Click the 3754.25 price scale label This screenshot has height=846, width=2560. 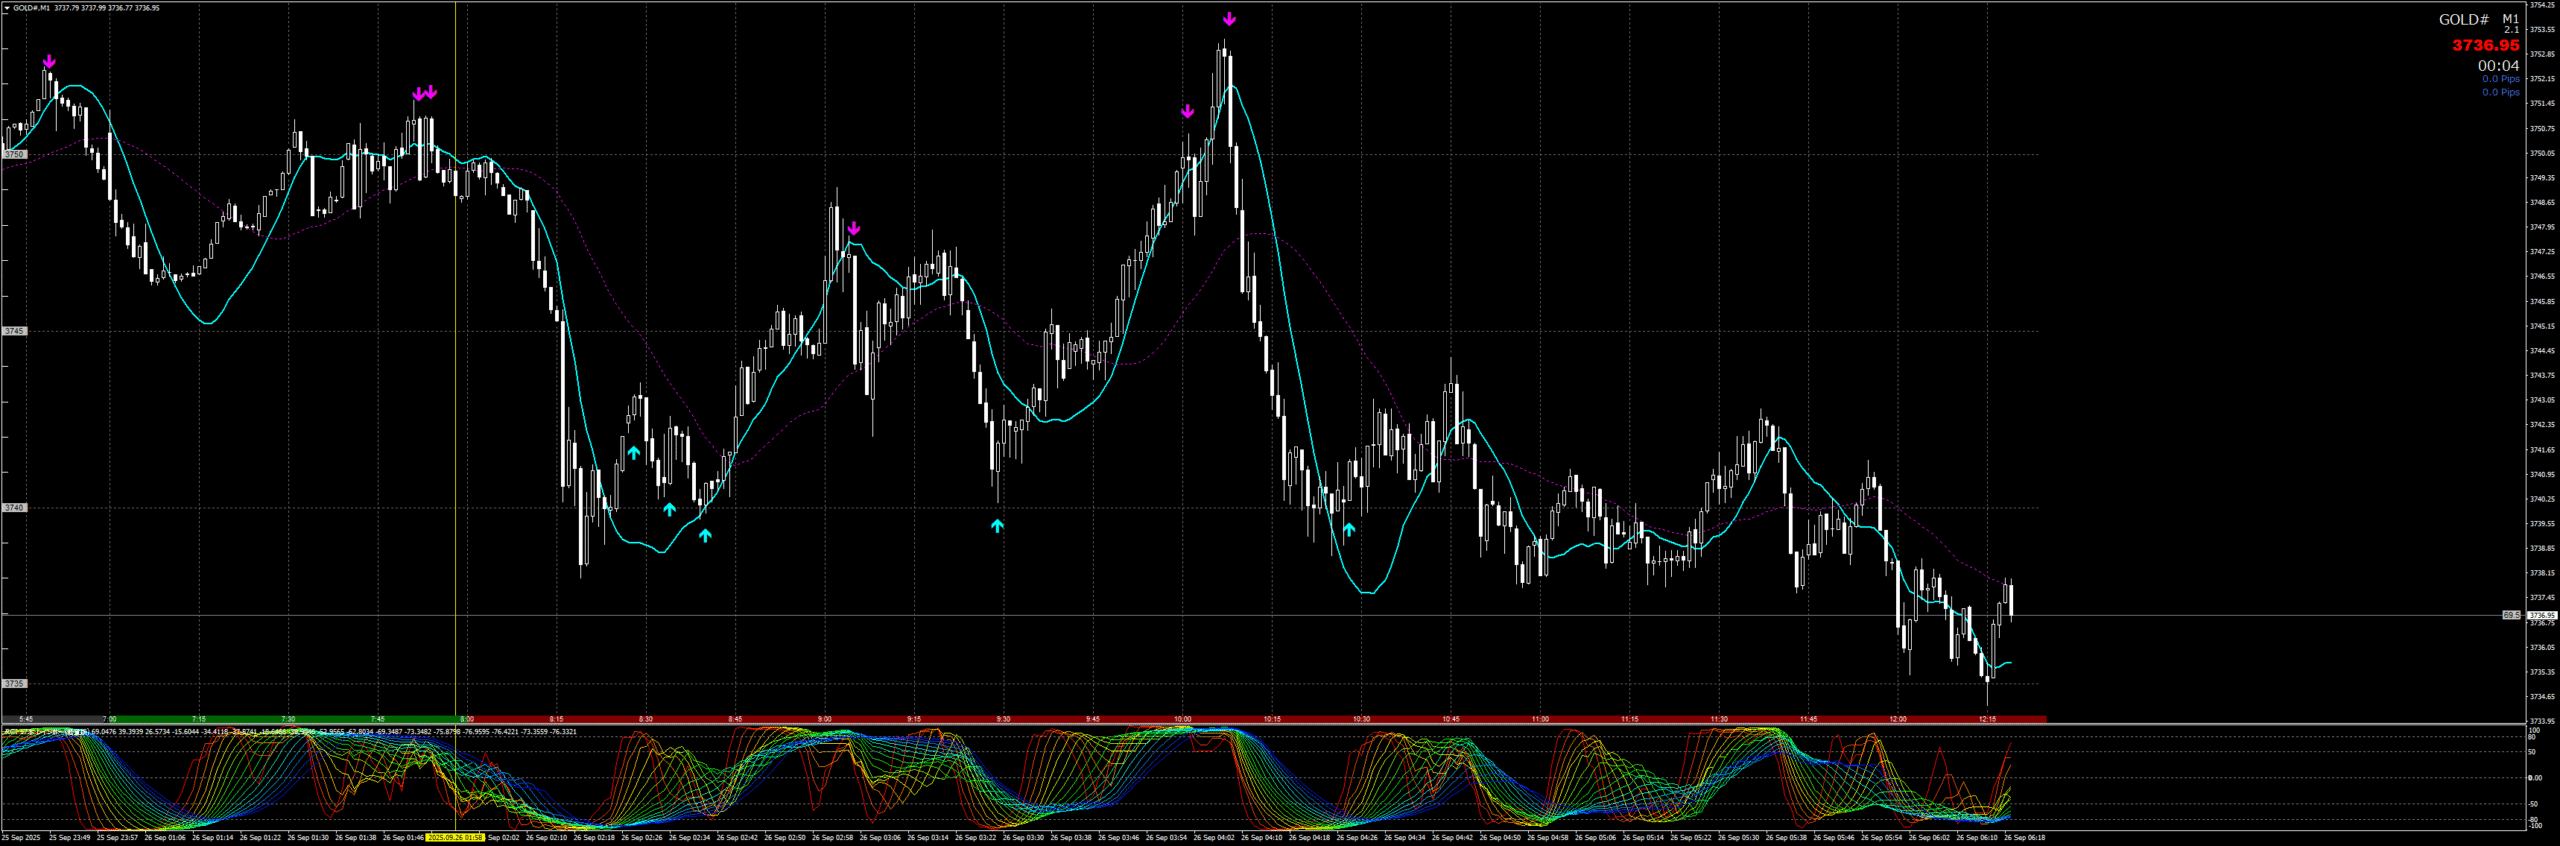(2543, 5)
